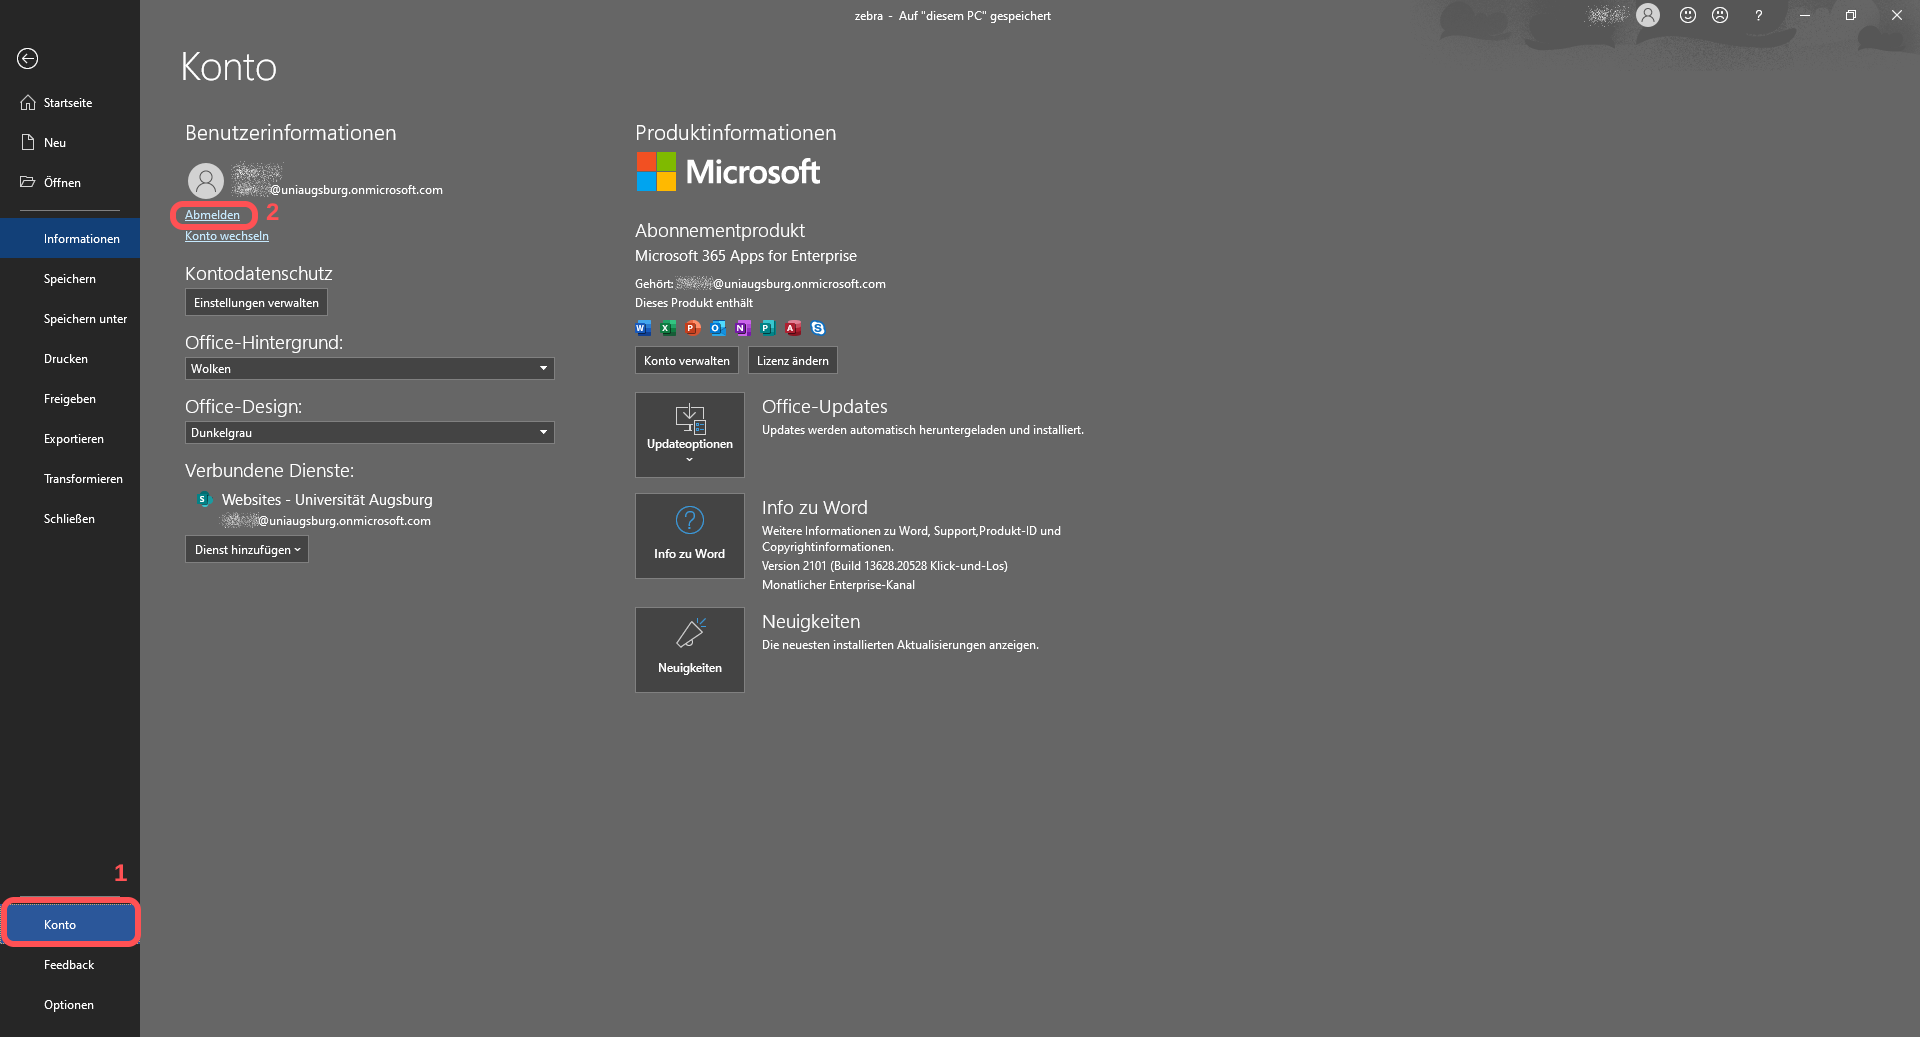Image resolution: width=1920 pixels, height=1037 pixels.
Task: Click the OneNote product icon
Action: (x=743, y=328)
